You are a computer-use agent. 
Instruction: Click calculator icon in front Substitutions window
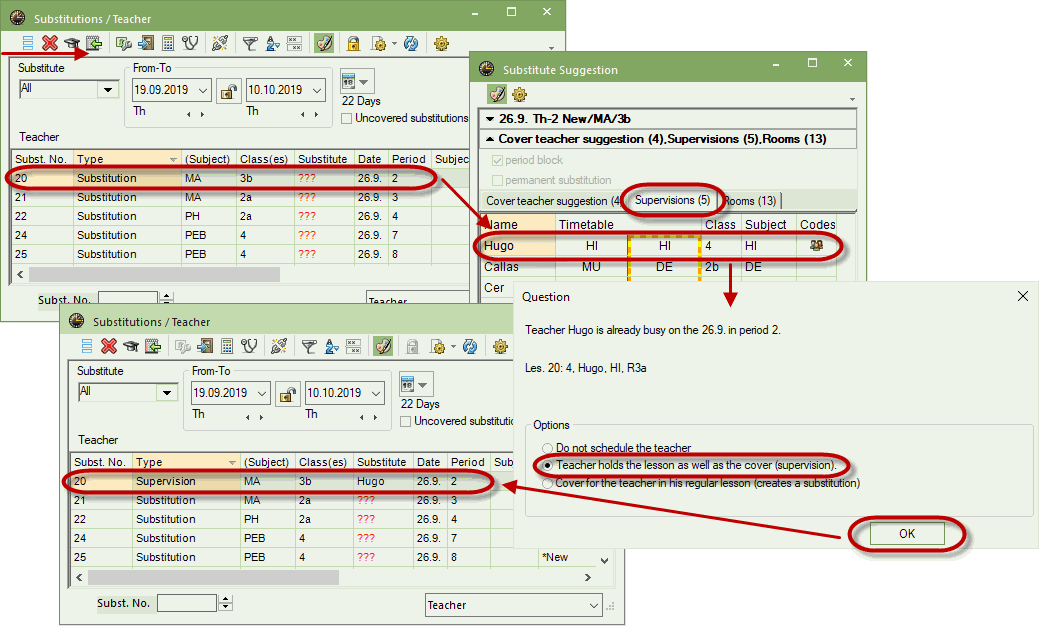227,346
